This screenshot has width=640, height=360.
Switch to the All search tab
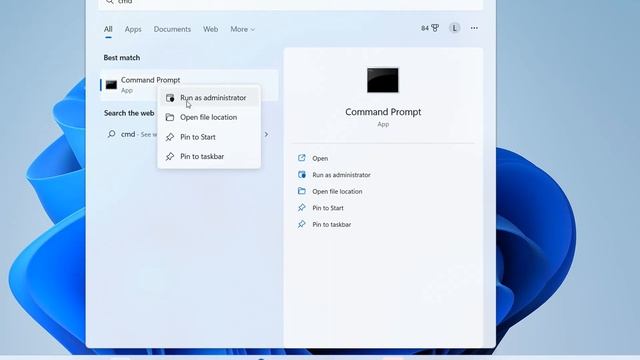(x=108, y=29)
